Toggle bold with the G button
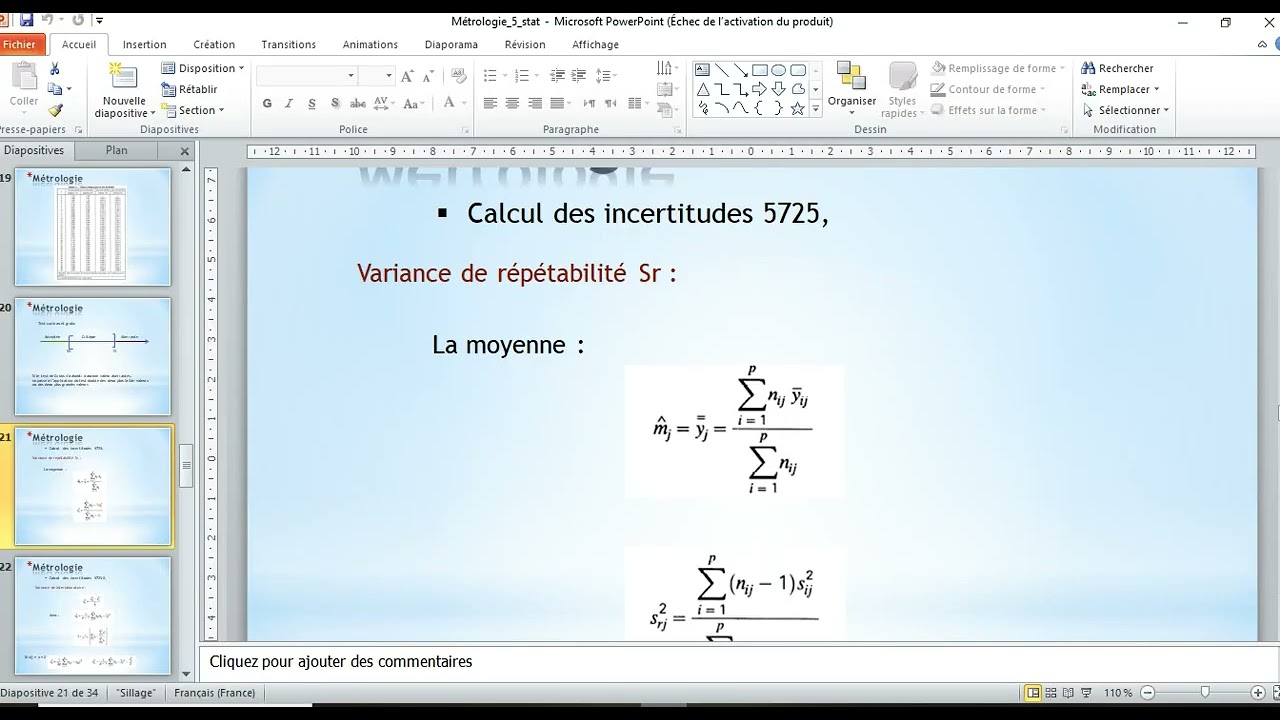Image resolution: width=1280 pixels, height=720 pixels. click(267, 103)
